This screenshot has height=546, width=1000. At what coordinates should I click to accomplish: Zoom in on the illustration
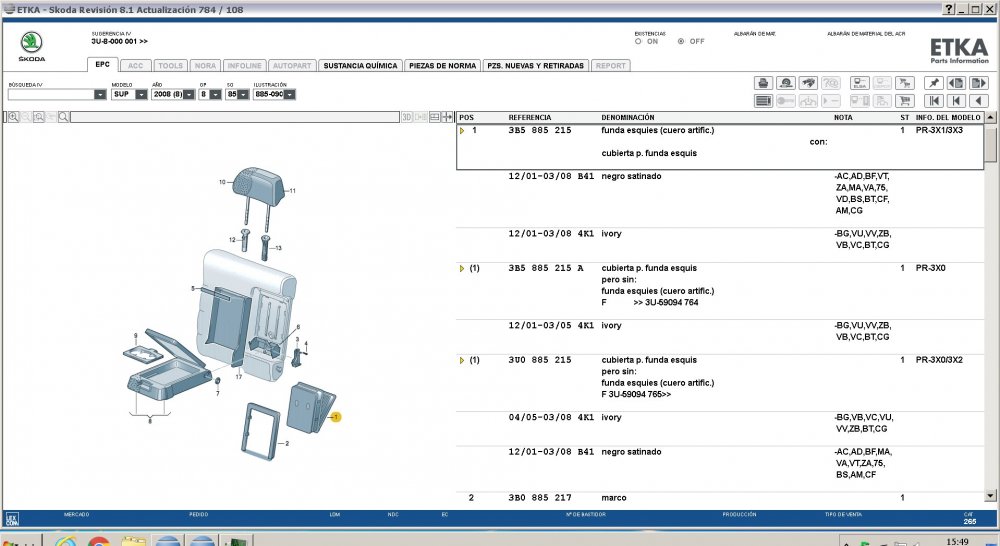[13, 117]
